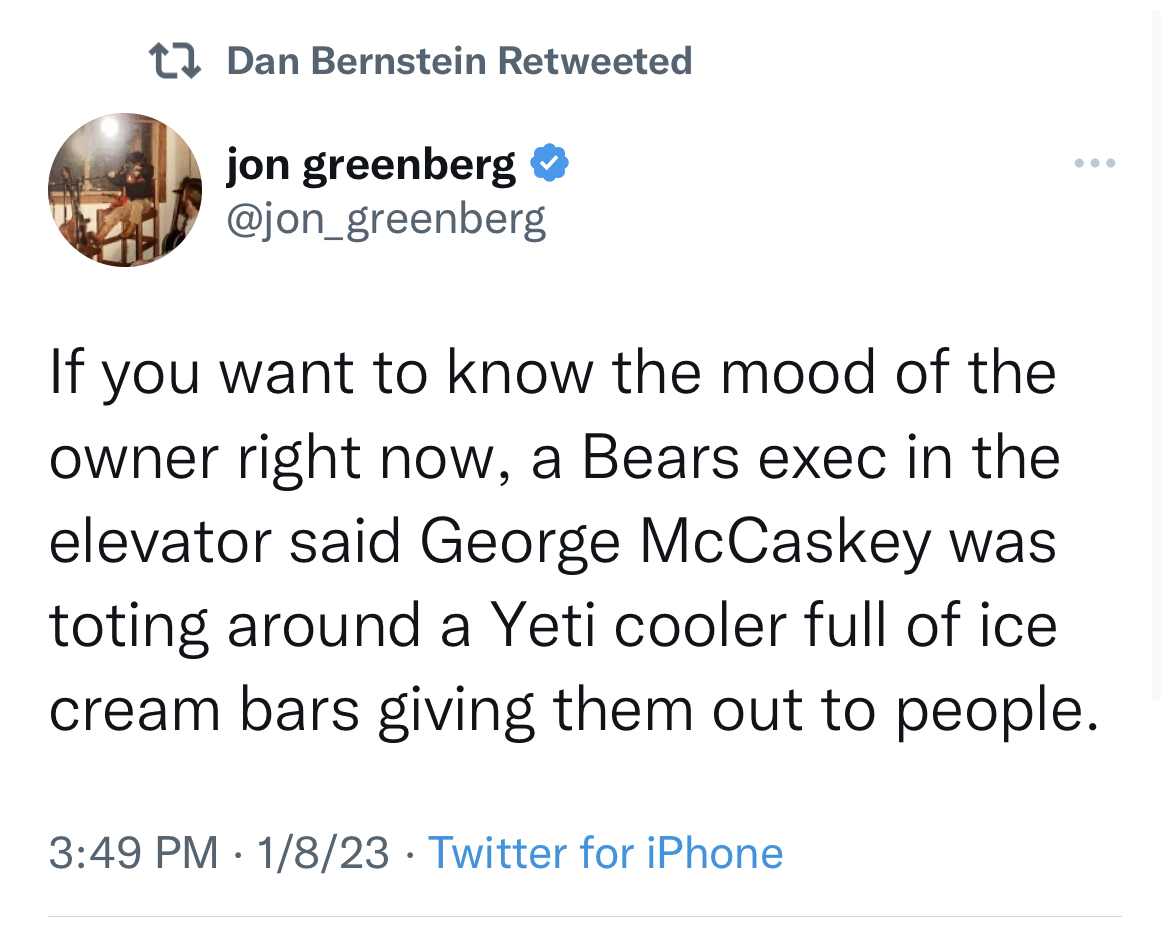This screenshot has height=942, width=1170.
Task: Click the display name jon greenberg
Action: [x=371, y=164]
